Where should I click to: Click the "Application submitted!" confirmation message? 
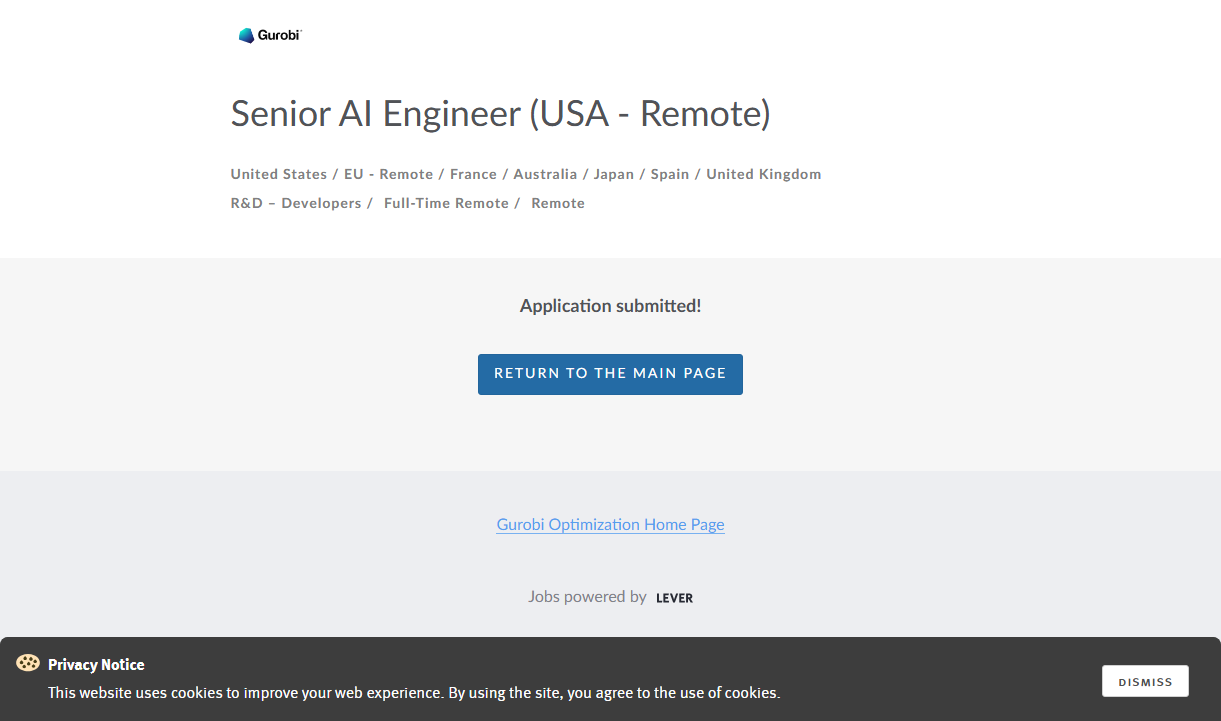click(610, 306)
